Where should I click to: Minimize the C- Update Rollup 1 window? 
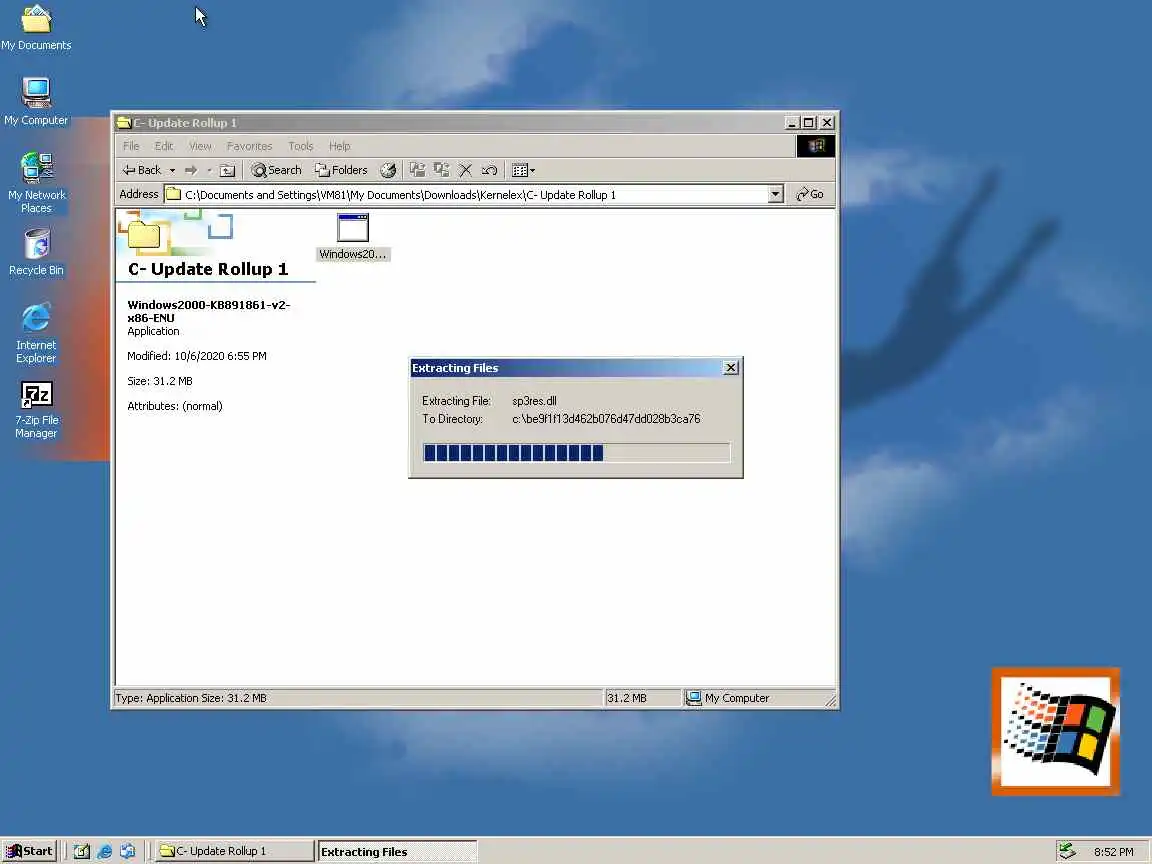click(x=791, y=123)
